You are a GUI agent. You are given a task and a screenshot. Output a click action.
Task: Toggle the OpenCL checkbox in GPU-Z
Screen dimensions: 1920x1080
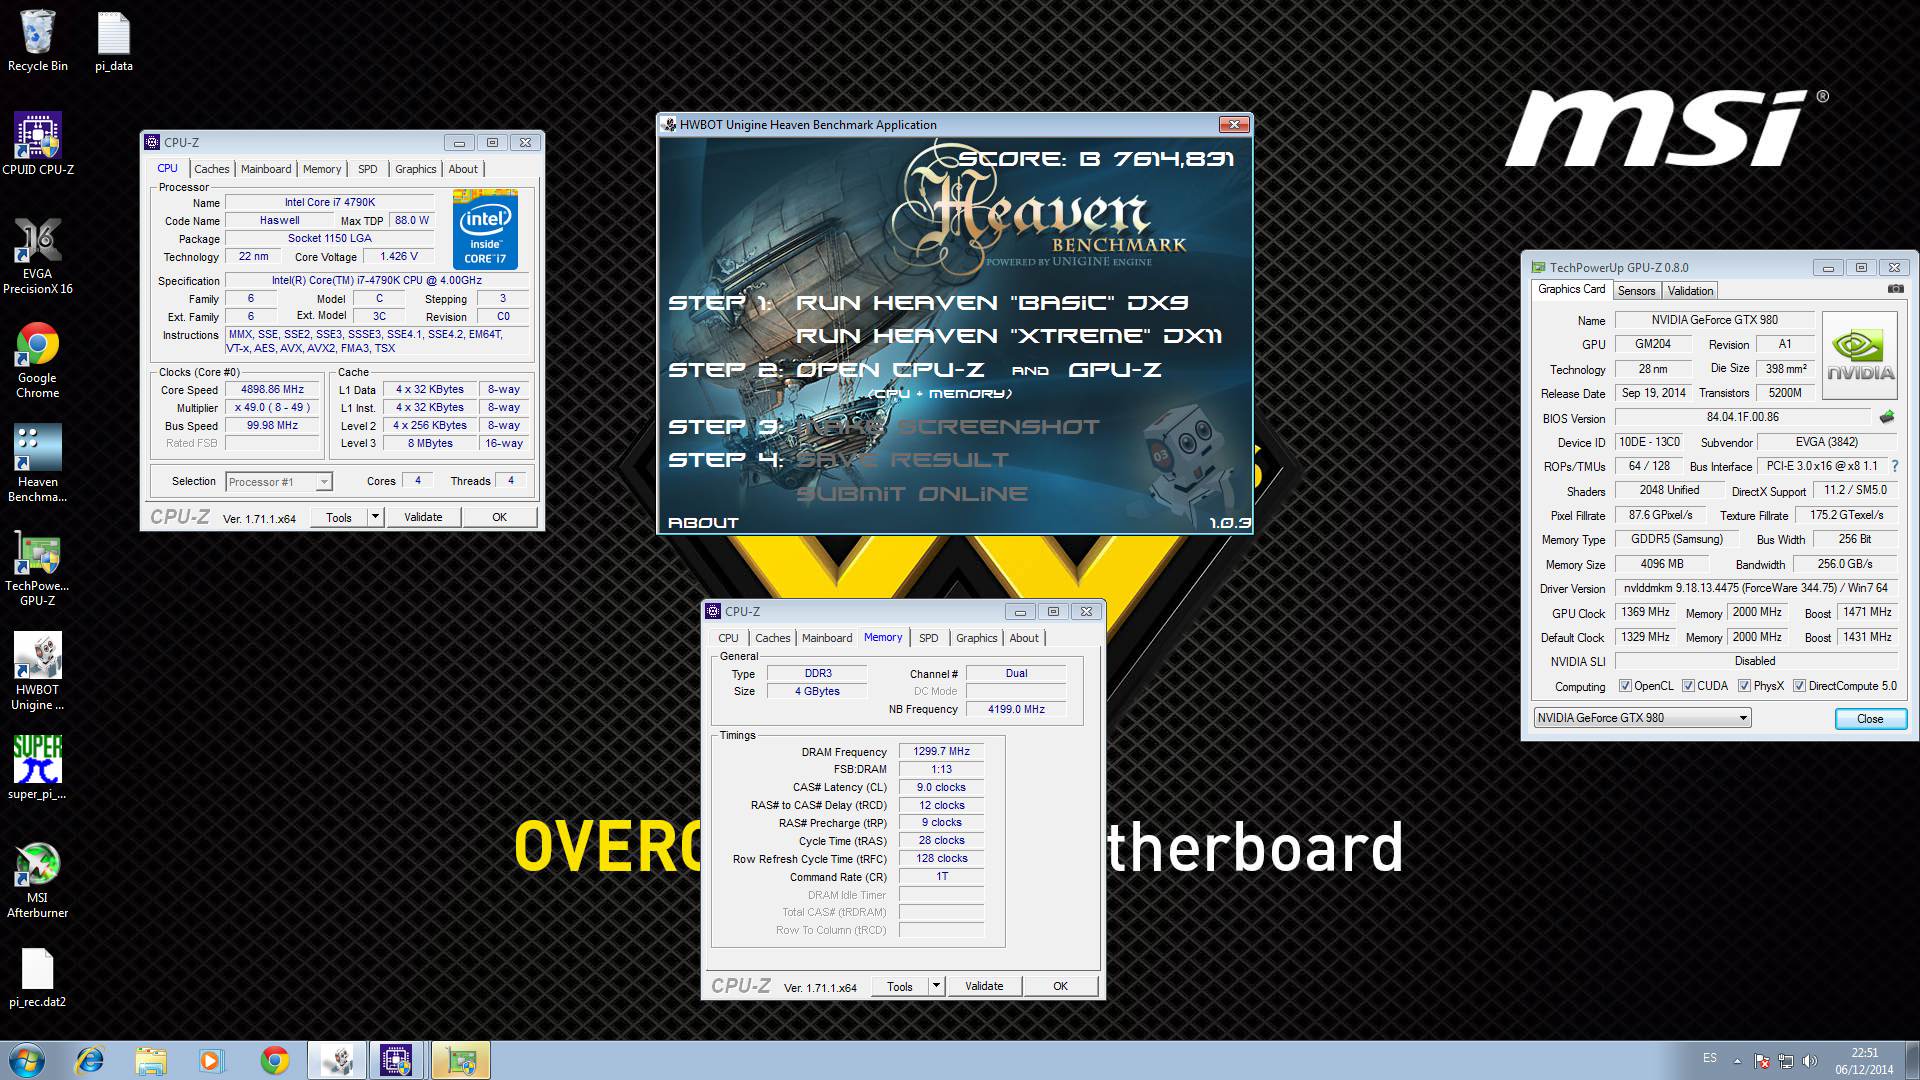[x=1625, y=686]
